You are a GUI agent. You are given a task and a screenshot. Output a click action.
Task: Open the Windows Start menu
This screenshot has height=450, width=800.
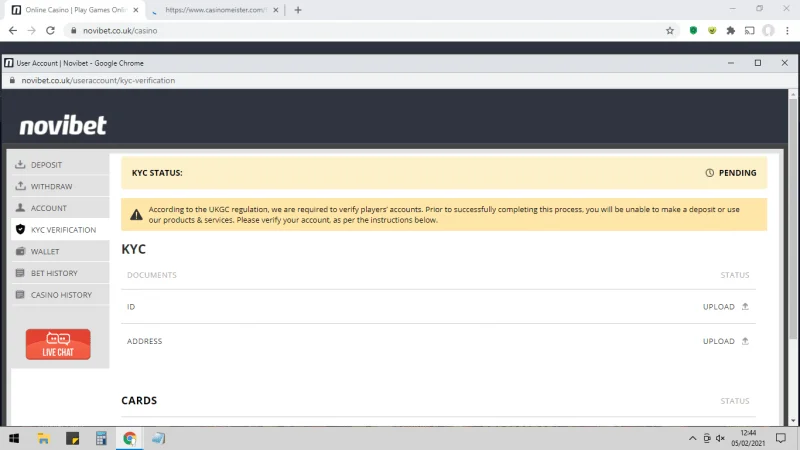pyautogui.click(x=14, y=438)
